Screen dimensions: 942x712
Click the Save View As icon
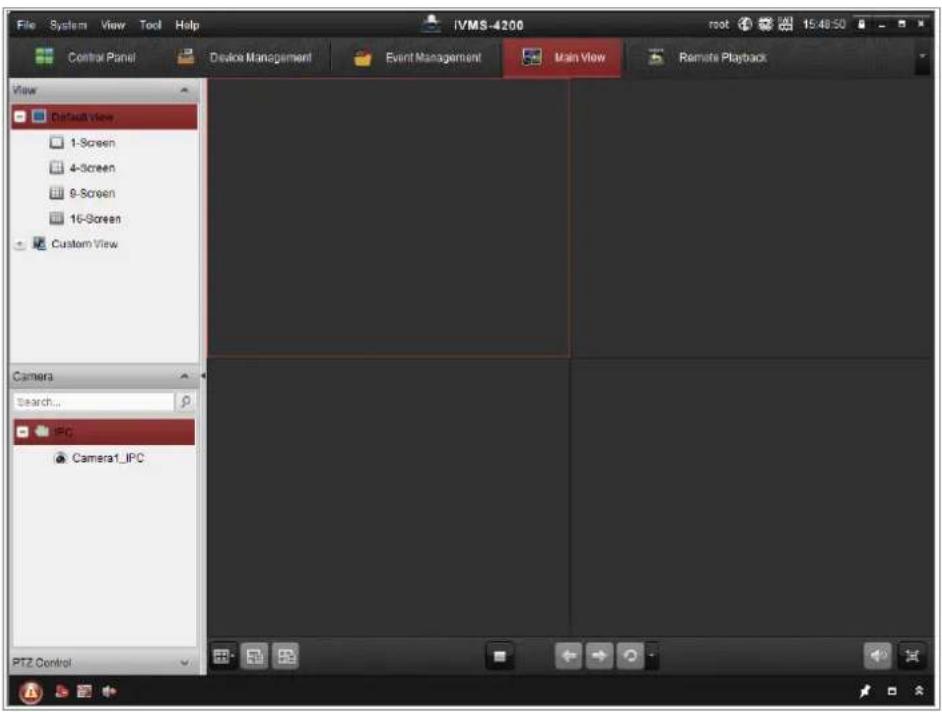tap(286, 656)
